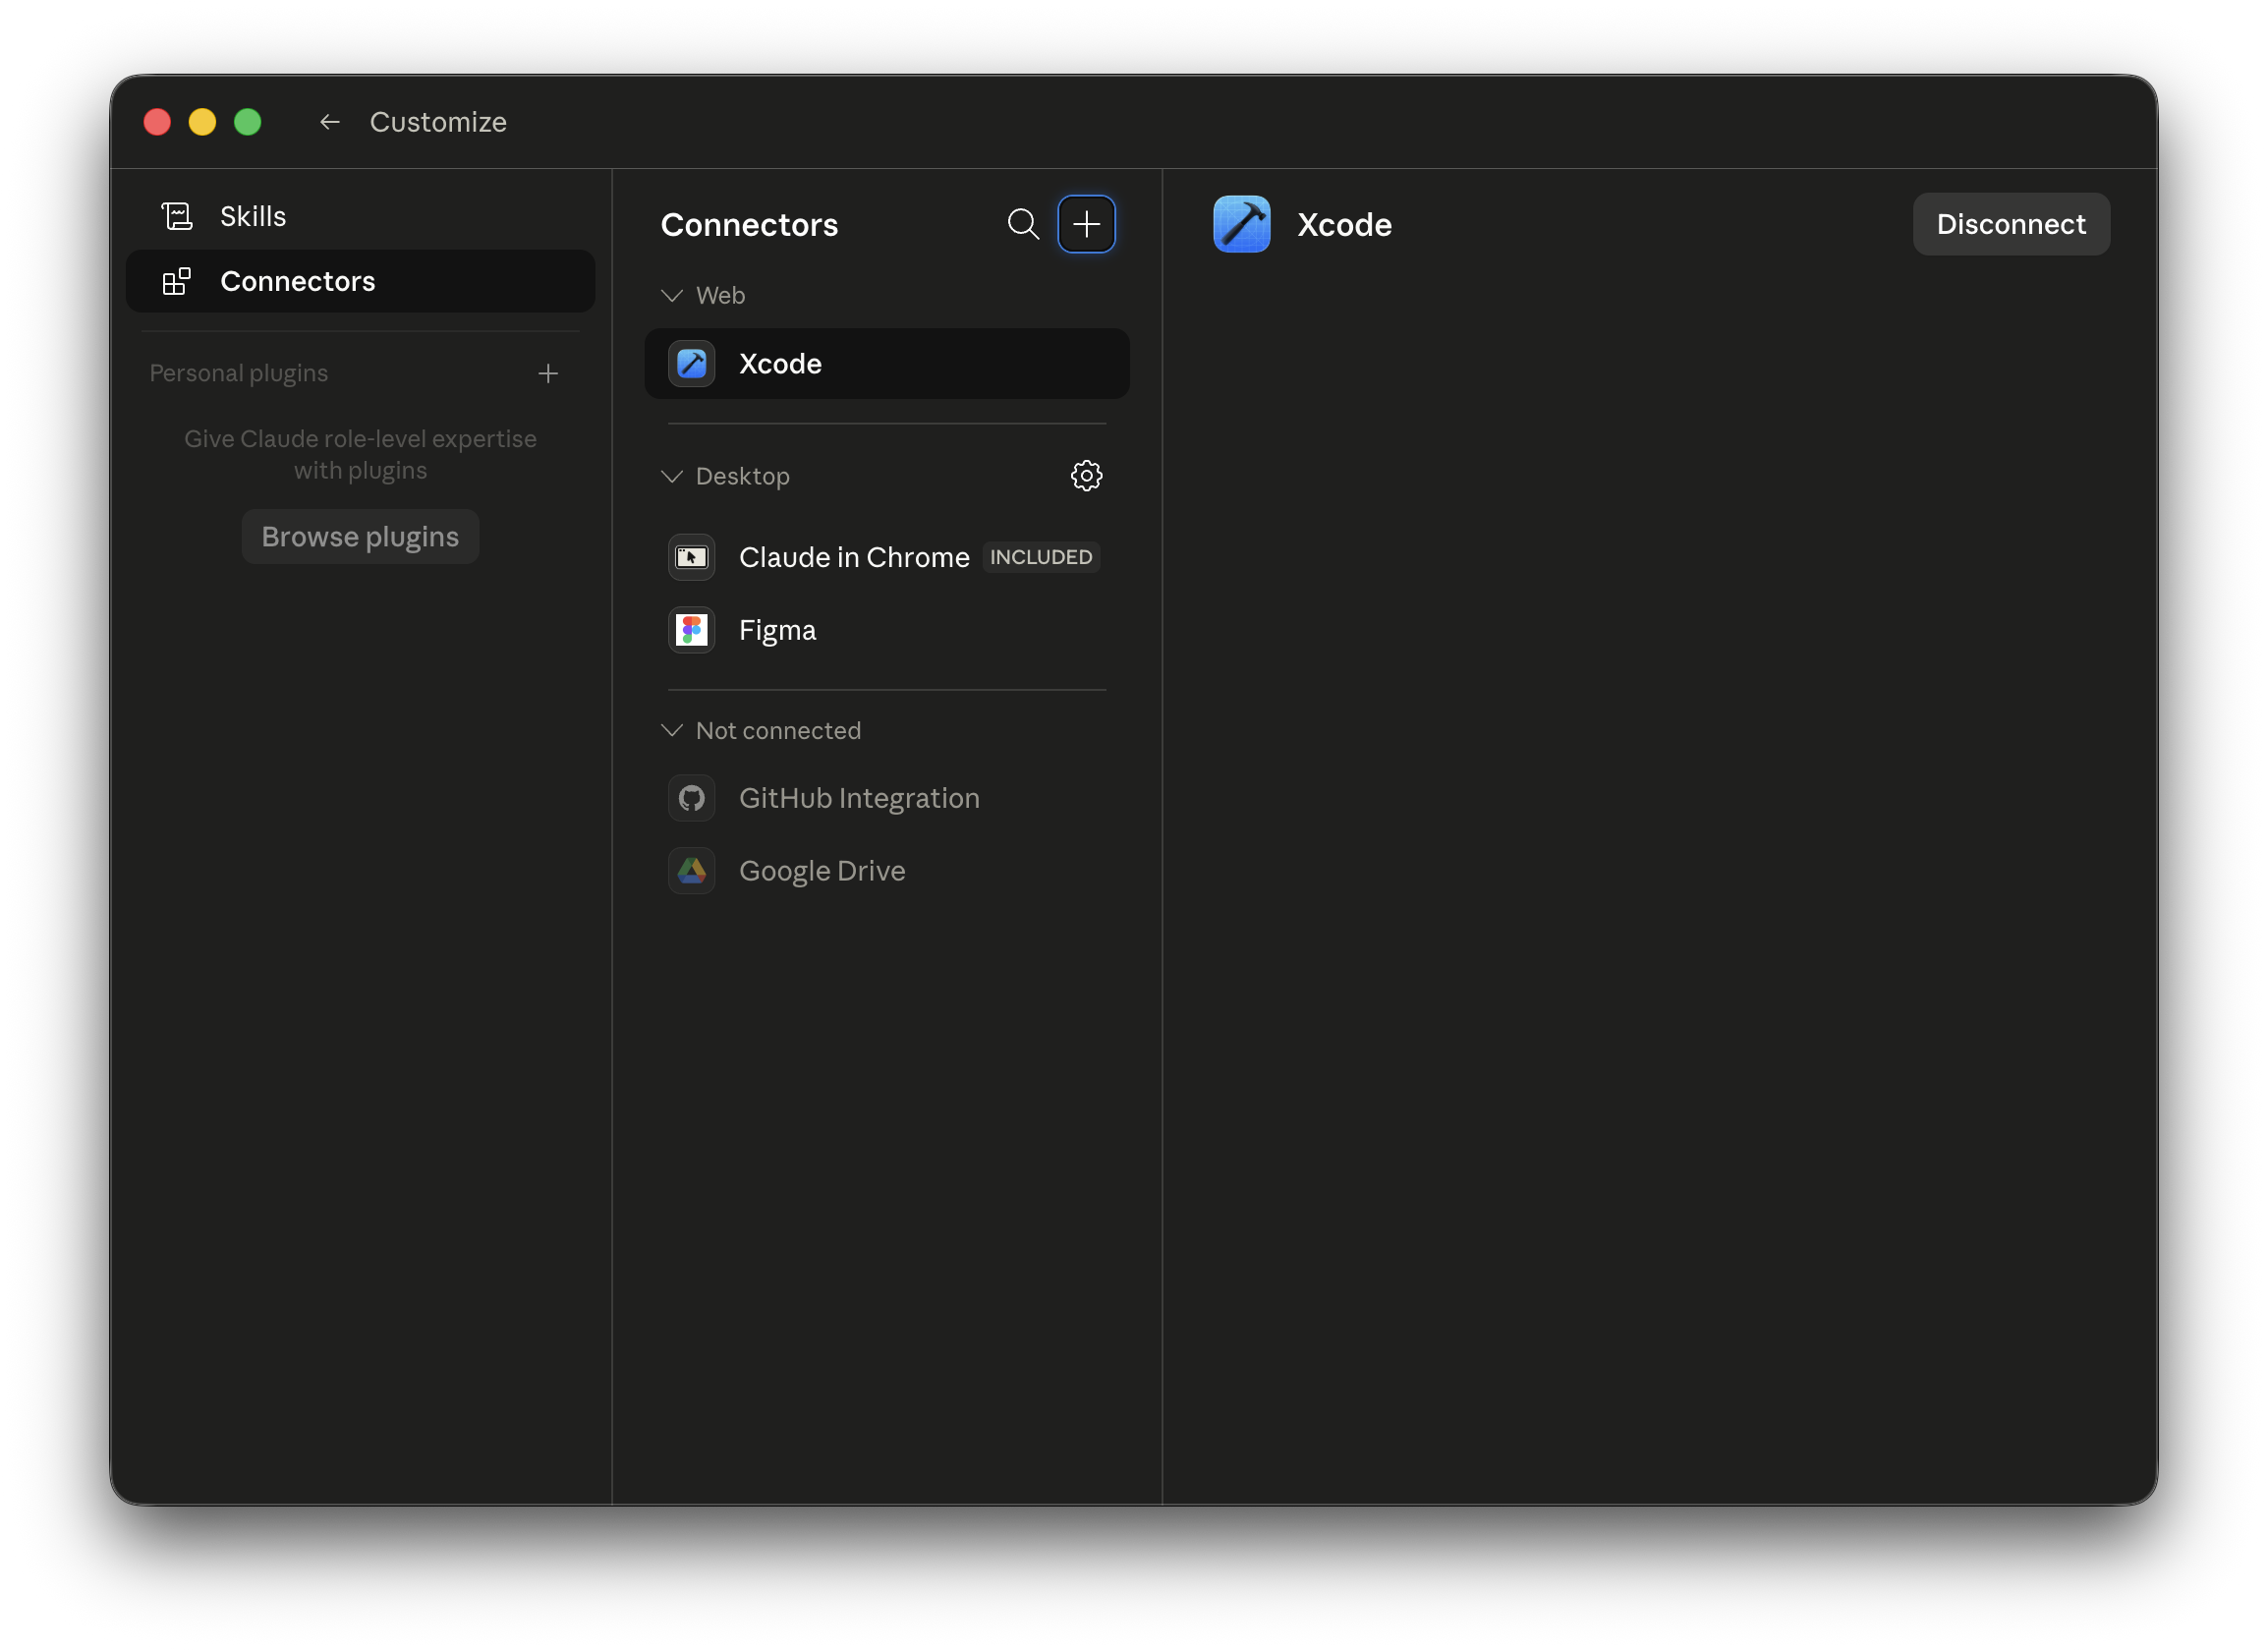Disconnect the Xcode connector
2268x1651 pixels.
coord(2011,224)
